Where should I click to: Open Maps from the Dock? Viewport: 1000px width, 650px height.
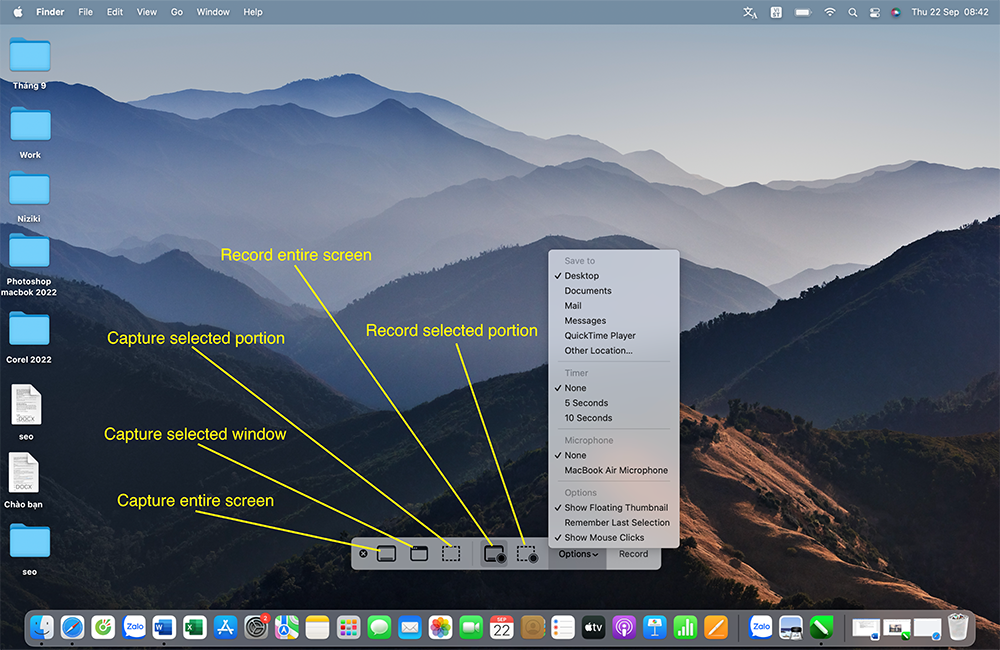tap(287, 628)
